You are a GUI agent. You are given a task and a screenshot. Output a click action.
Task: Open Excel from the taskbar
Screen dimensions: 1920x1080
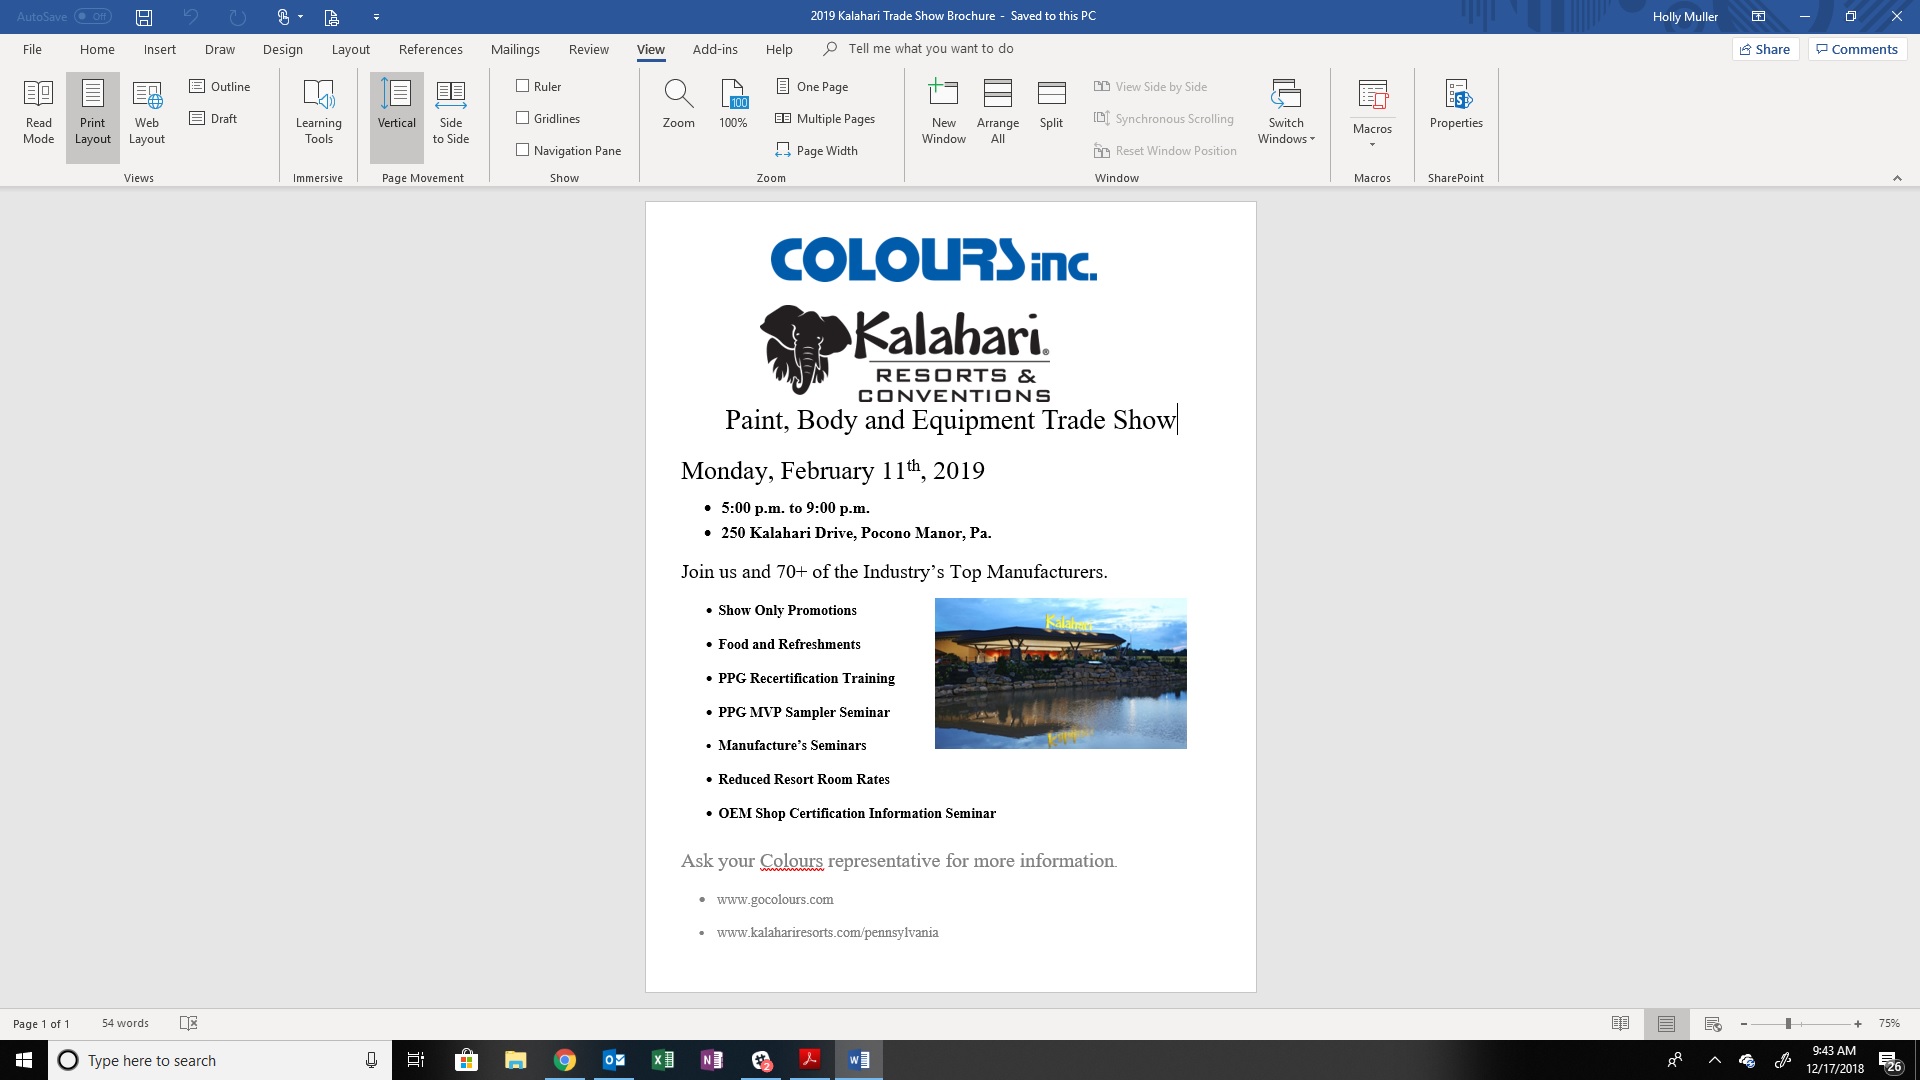662,1060
